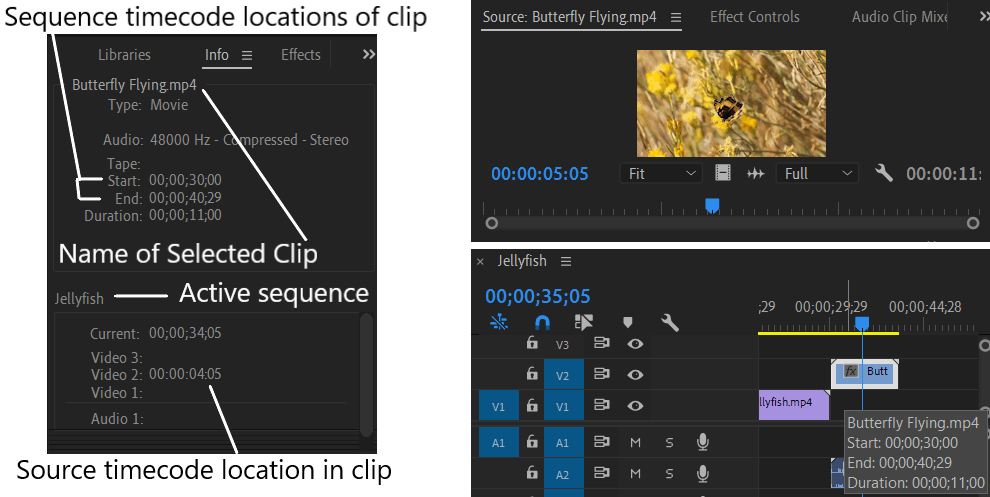
Task: Click the drag video only filmstrip icon
Action: pyautogui.click(x=723, y=173)
